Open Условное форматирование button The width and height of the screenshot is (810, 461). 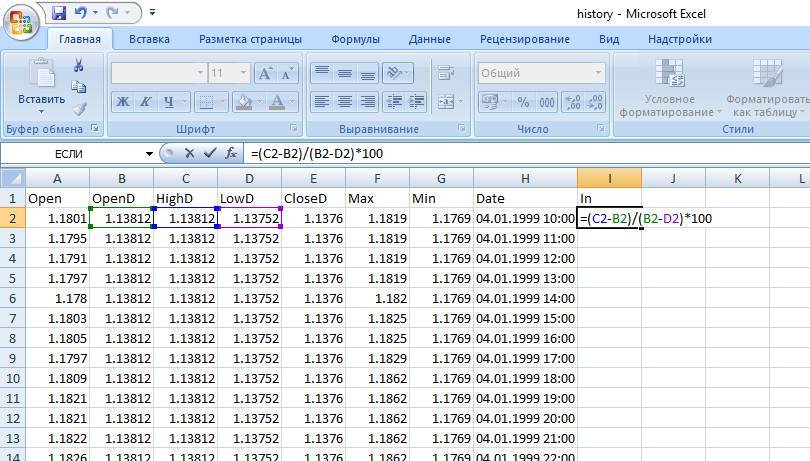click(x=669, y=87)
